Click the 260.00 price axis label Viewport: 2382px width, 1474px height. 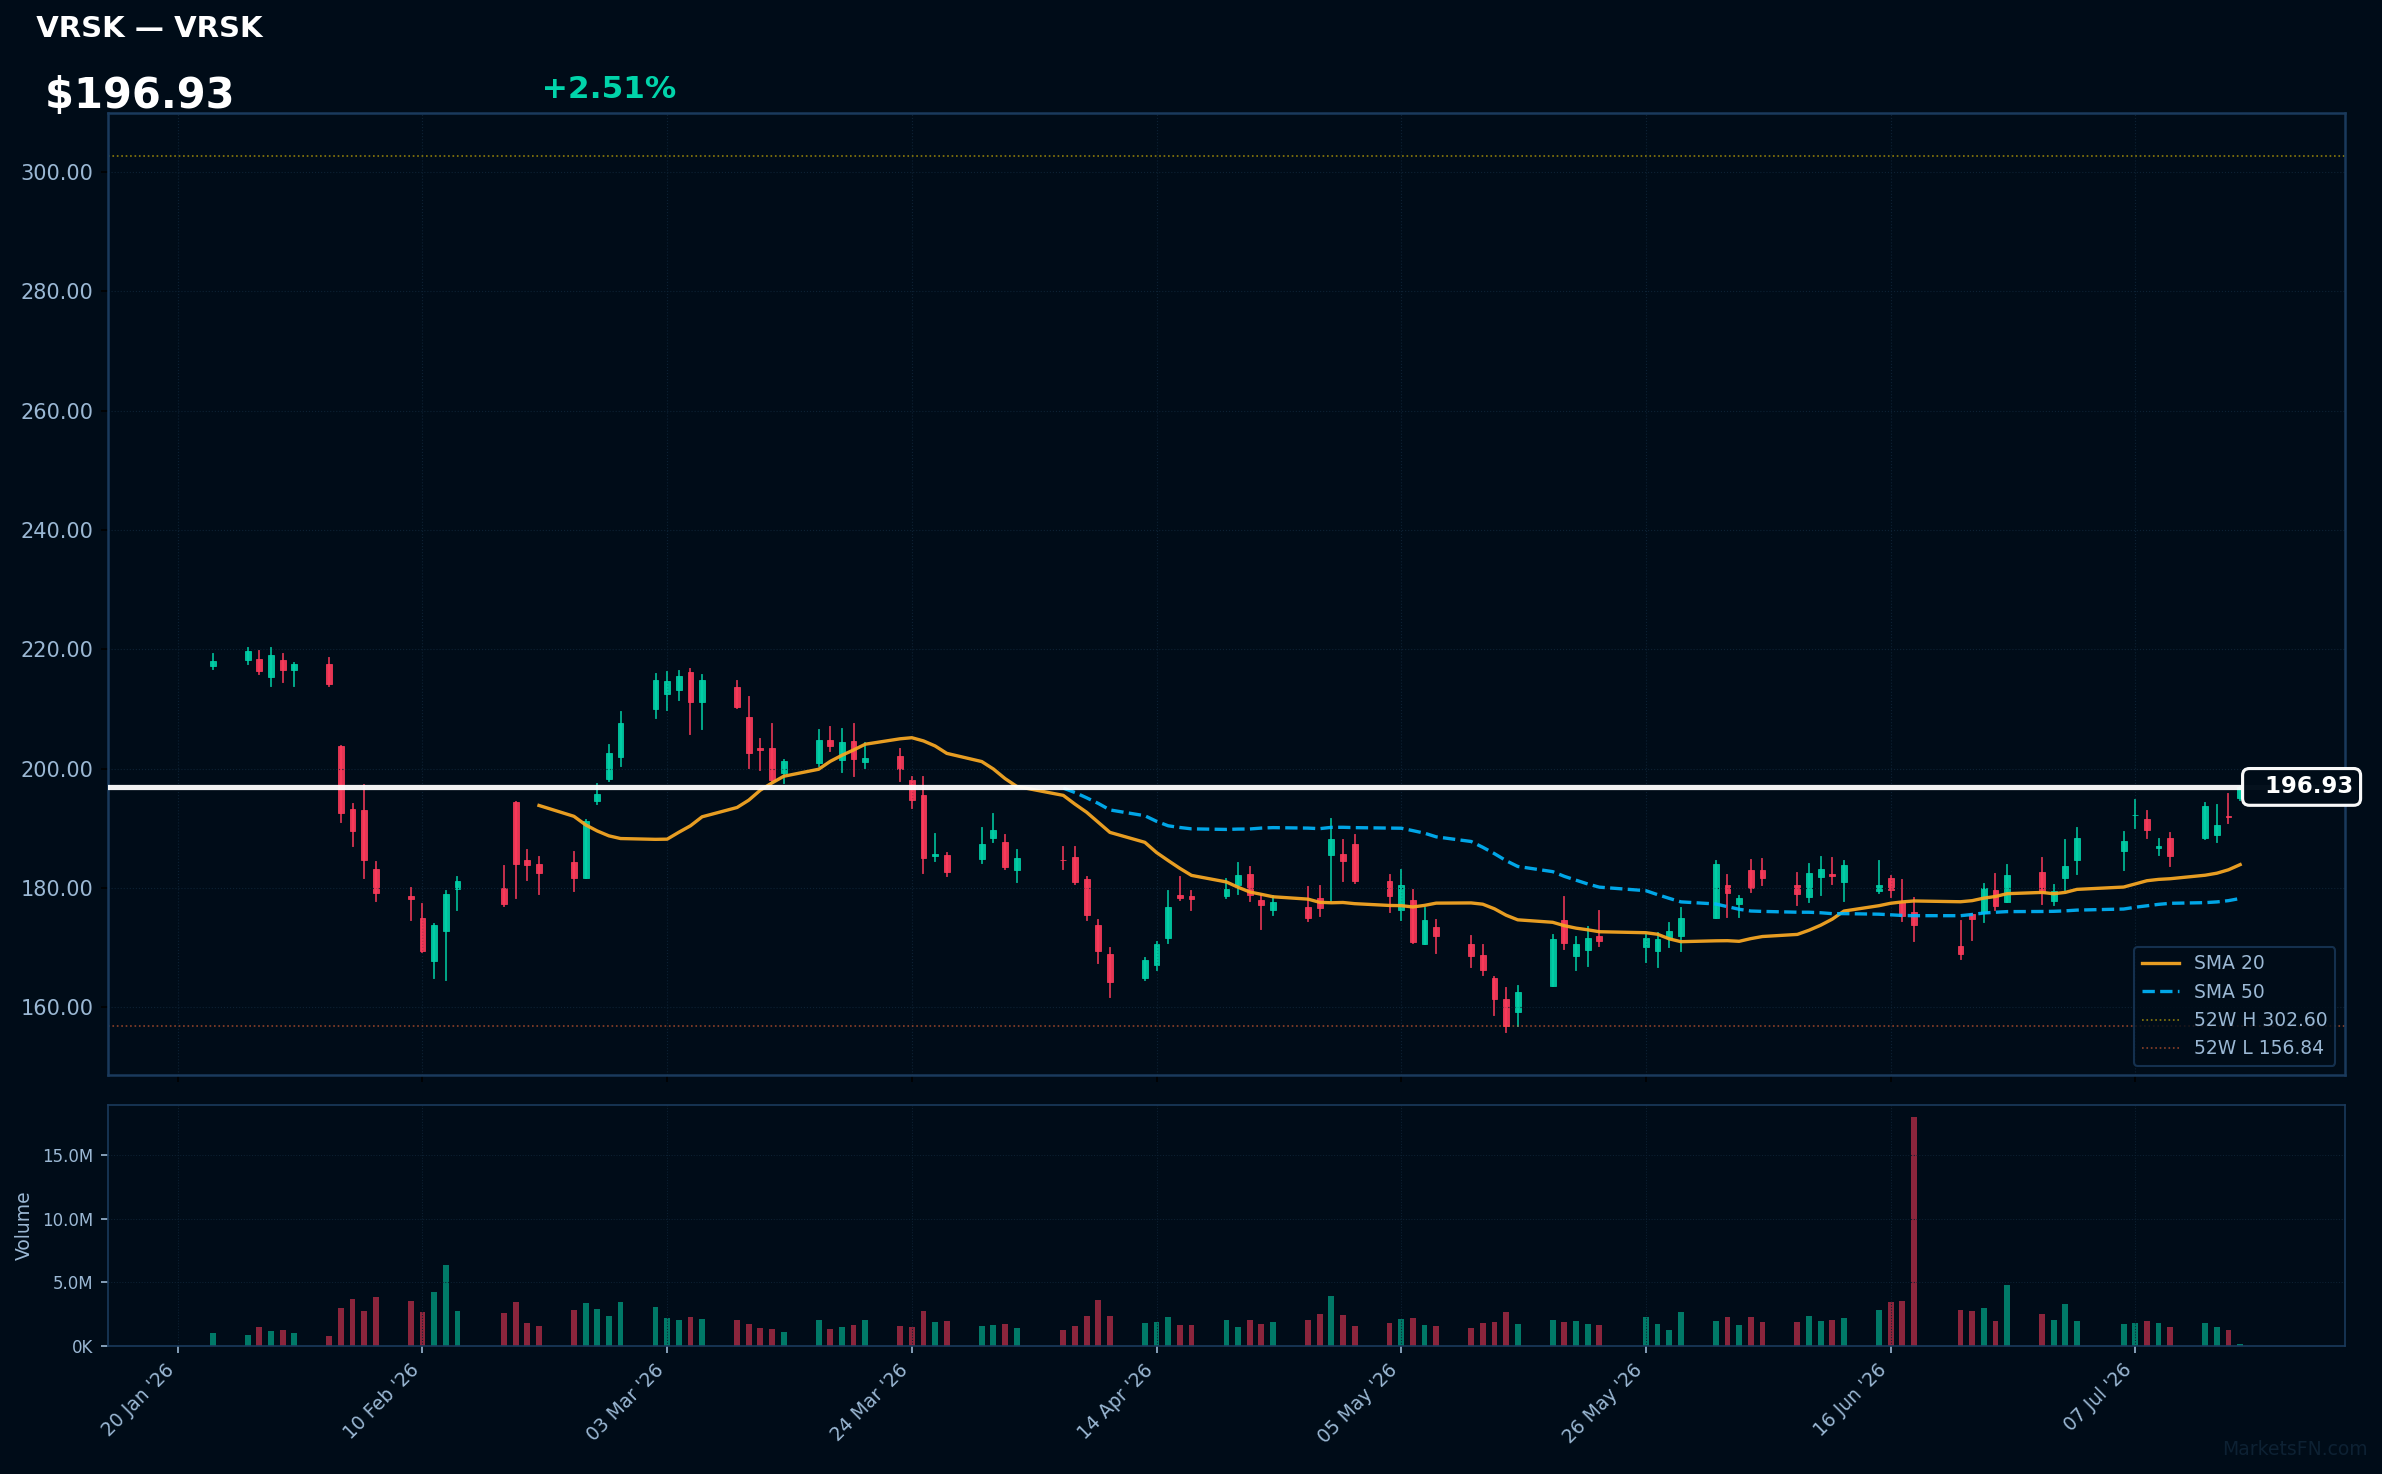pyautogui.click(x=57, y=411)
